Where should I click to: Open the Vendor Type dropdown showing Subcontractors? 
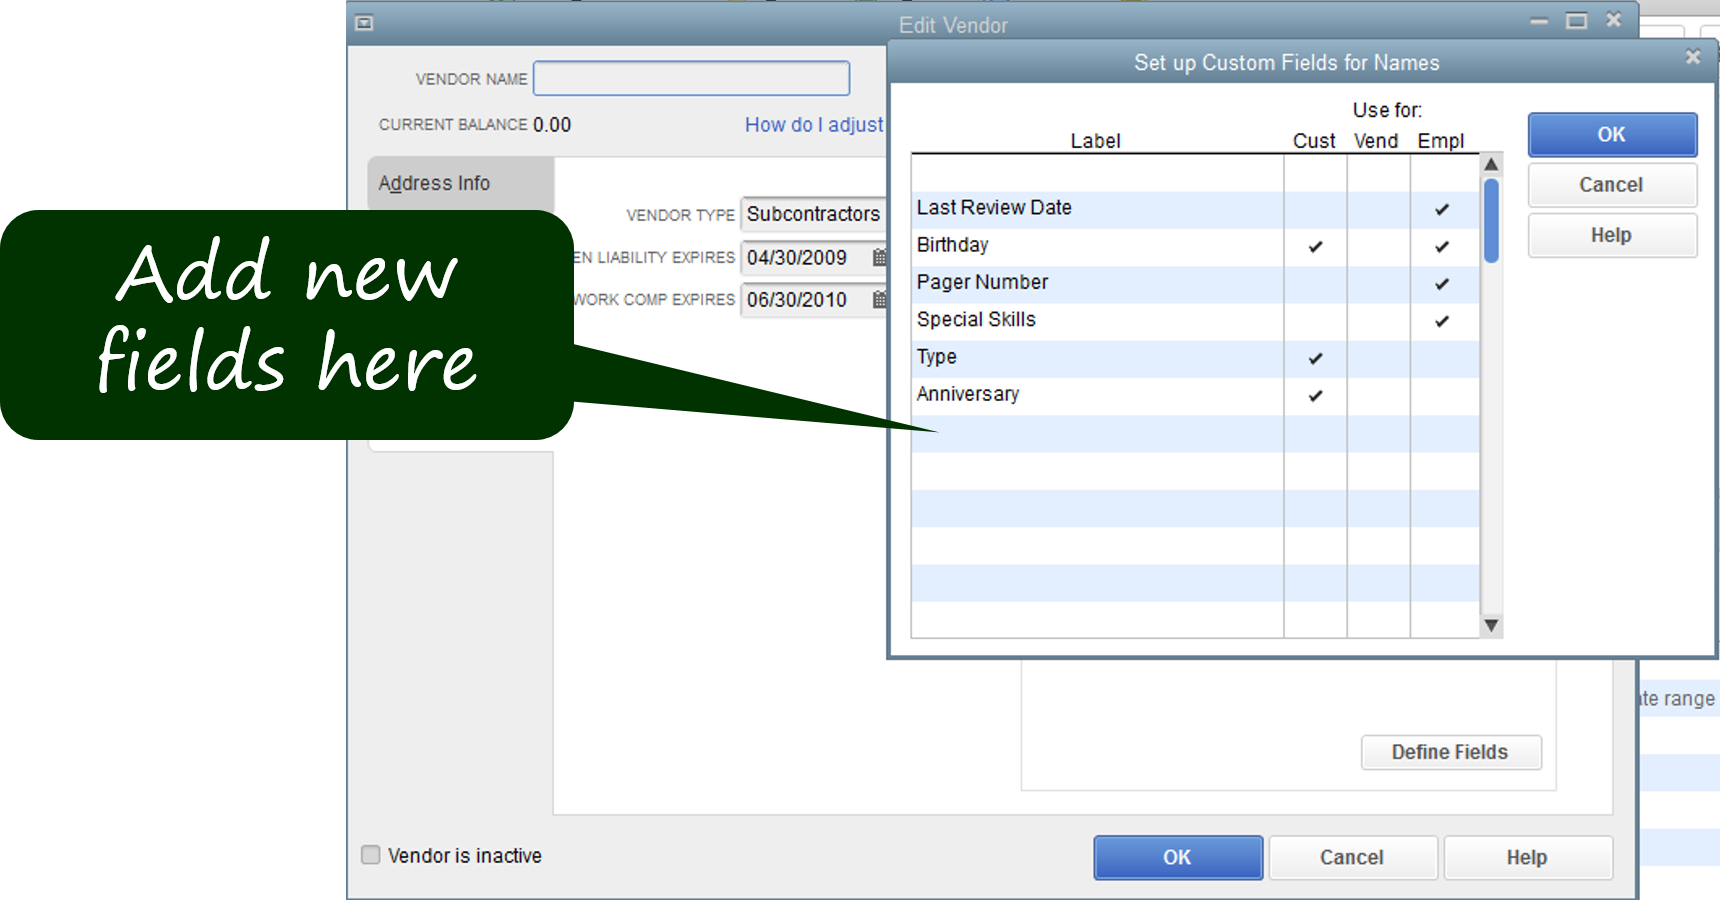(x=813, y=214)
